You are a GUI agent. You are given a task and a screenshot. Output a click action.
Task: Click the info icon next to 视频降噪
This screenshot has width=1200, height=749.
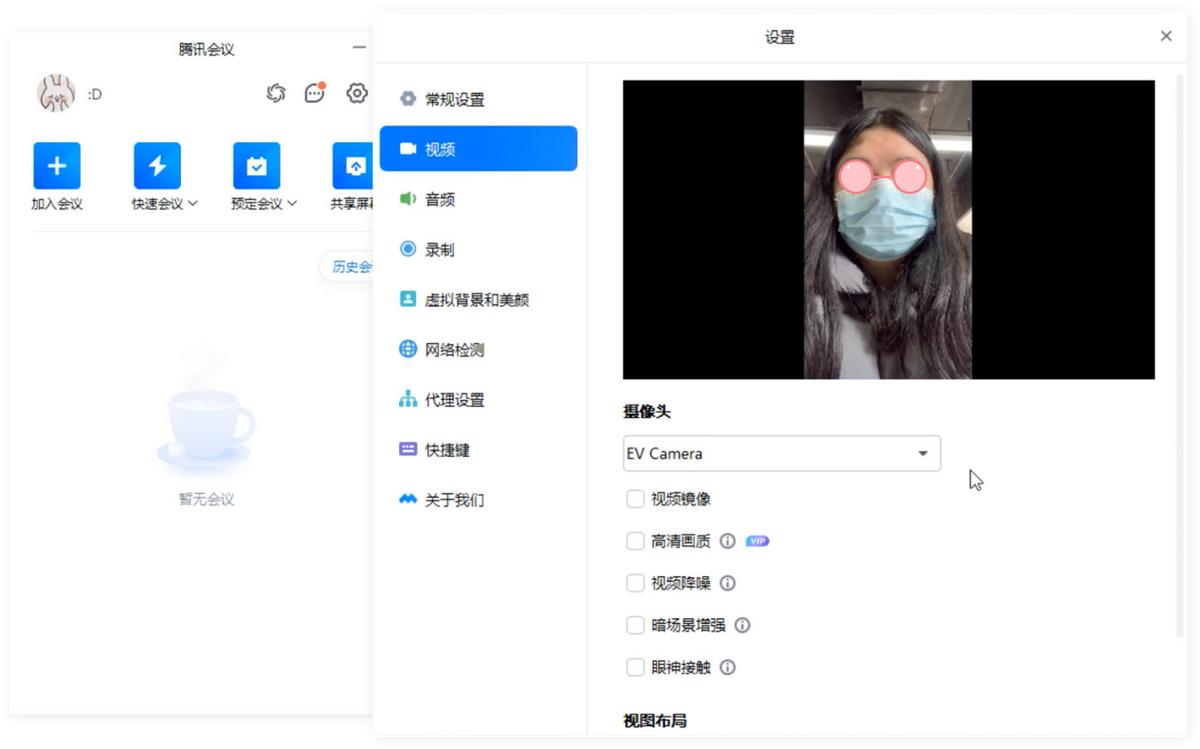[x=727, y=582]
